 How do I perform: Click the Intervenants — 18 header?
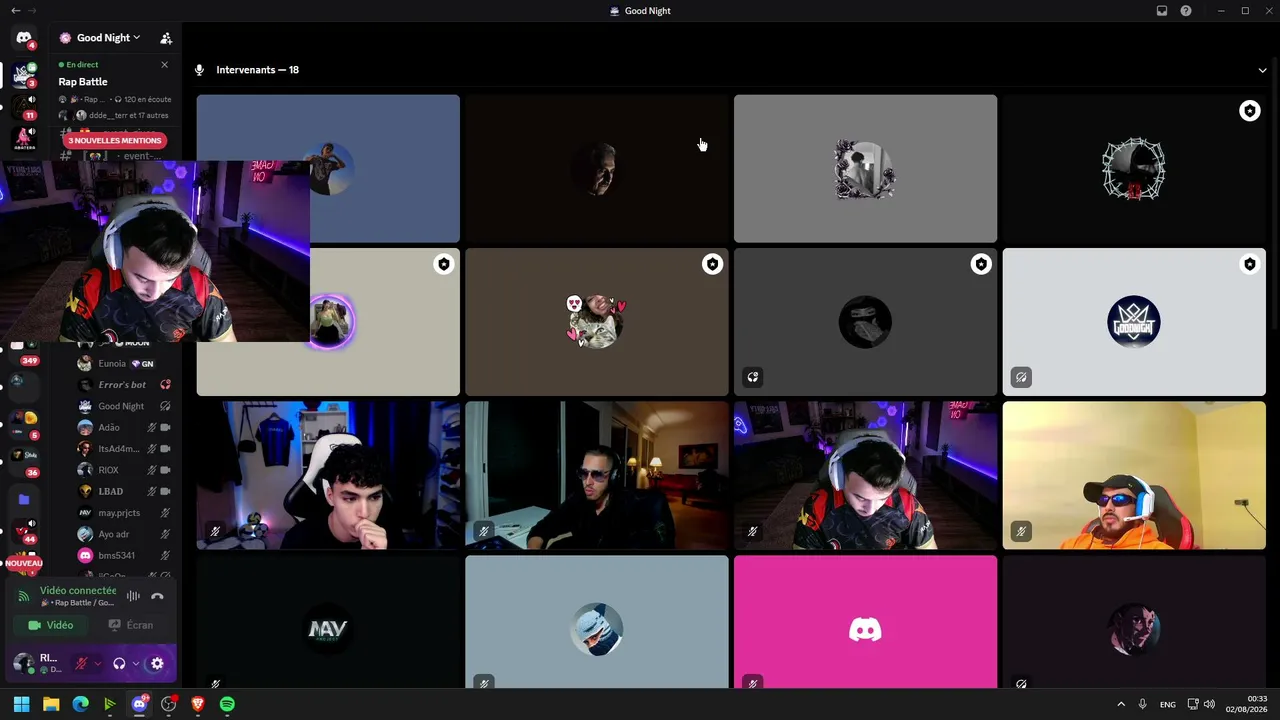click(257, 70)
